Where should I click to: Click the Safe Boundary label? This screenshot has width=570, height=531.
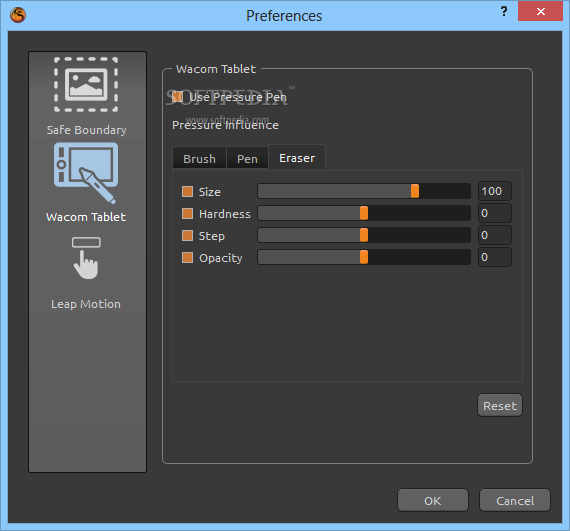click(87, 130)
